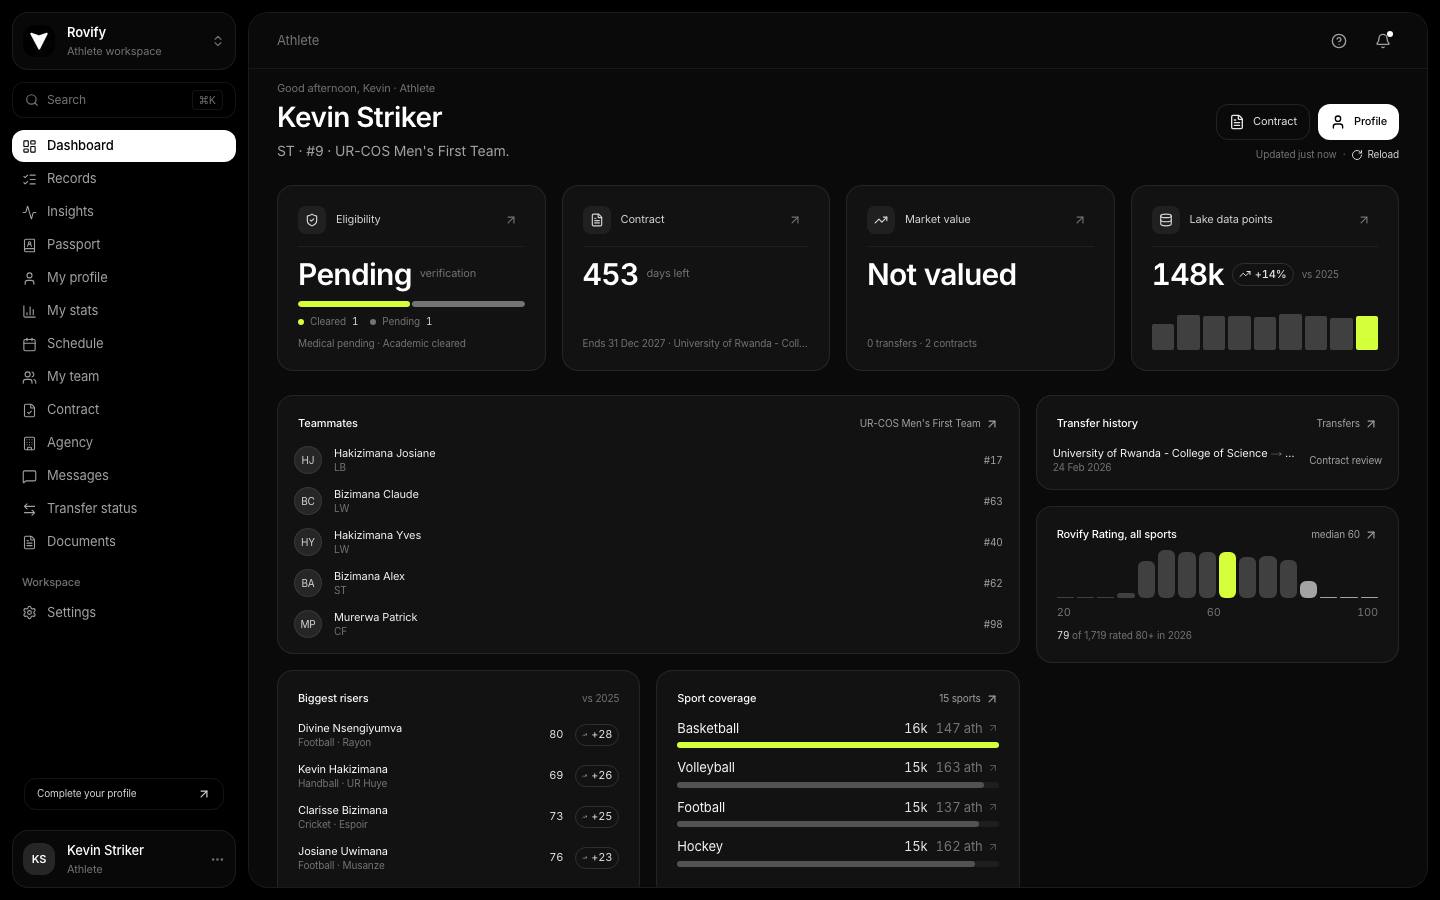The image size is (1440, 900).
Task: Click the Reload icon link
Action: 1375,155
